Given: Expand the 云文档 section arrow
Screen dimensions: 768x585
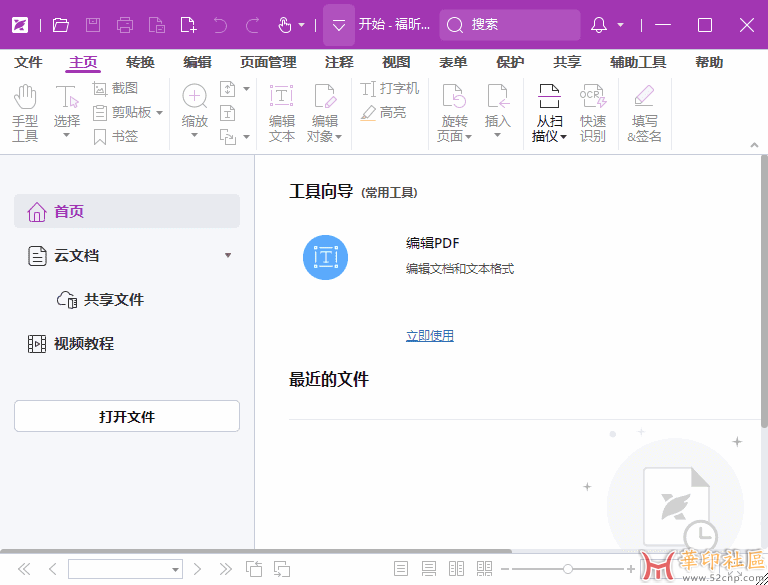Looking at the screenshot, I should click(x=228, y=256).
